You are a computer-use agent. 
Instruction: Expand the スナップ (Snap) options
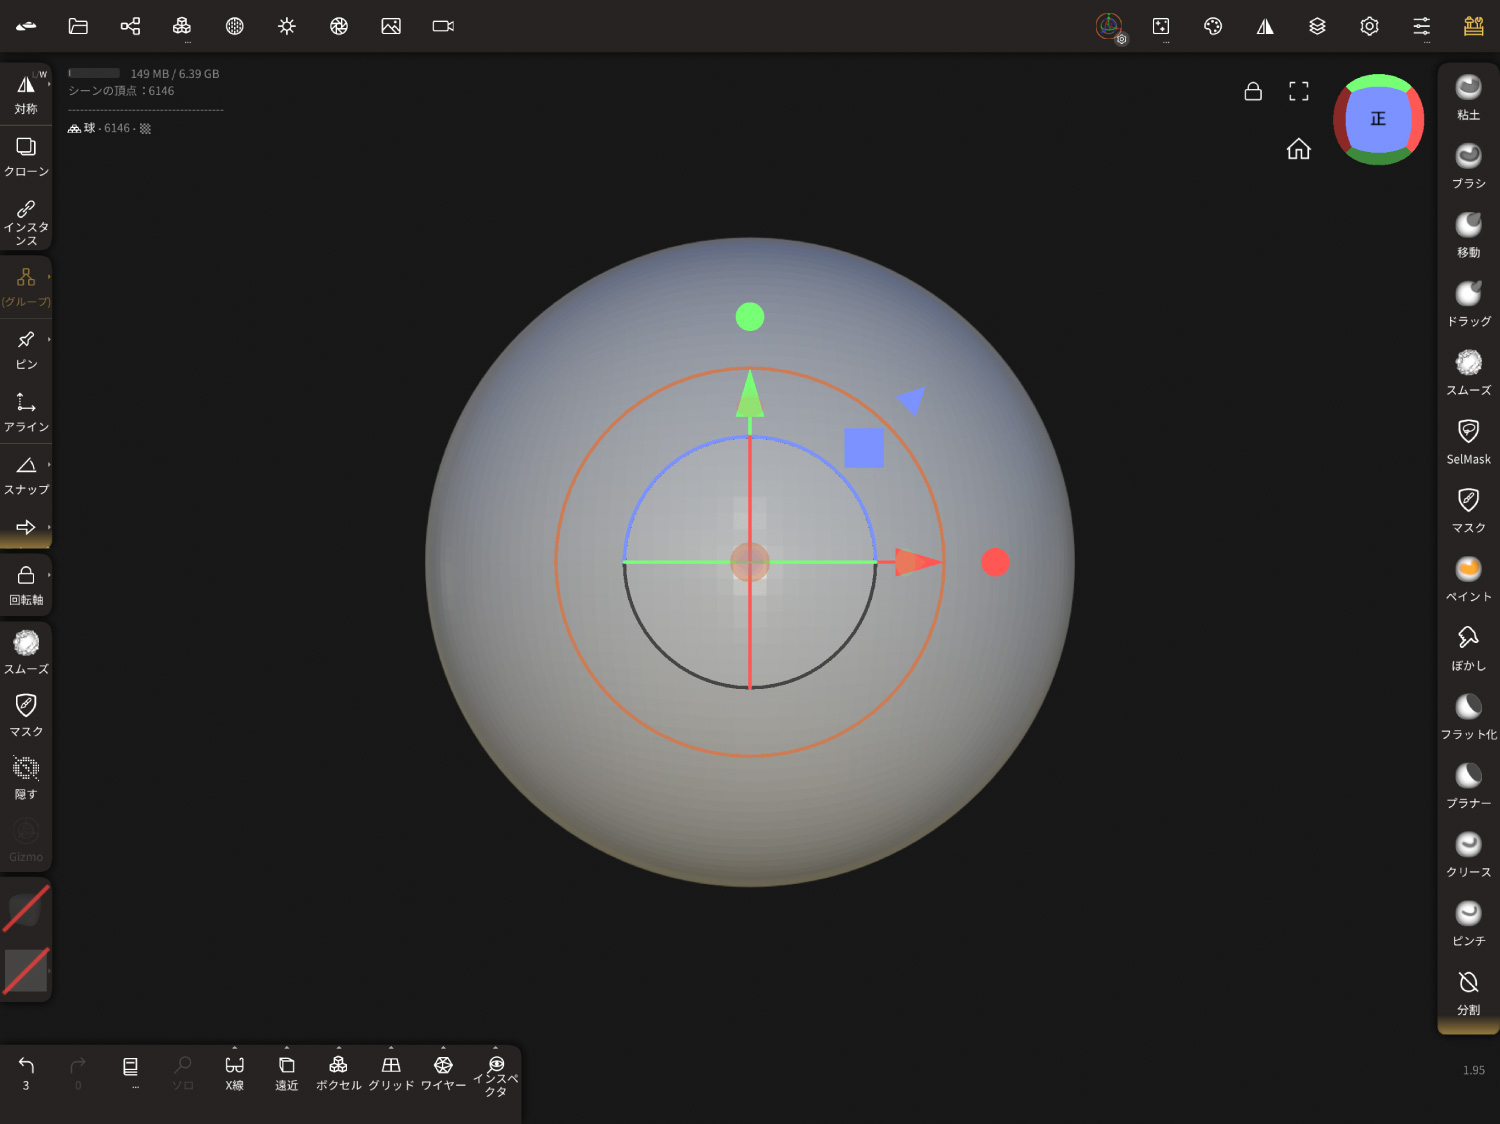[x=48, y=465]
